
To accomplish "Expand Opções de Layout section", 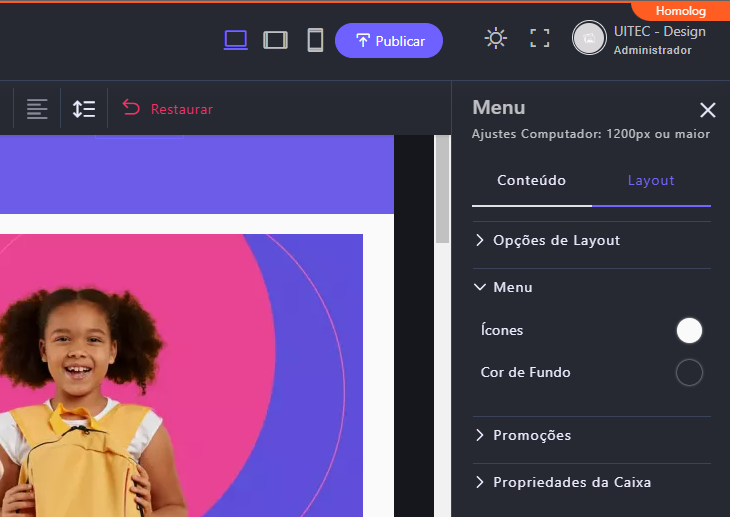I will click(556, 240).
